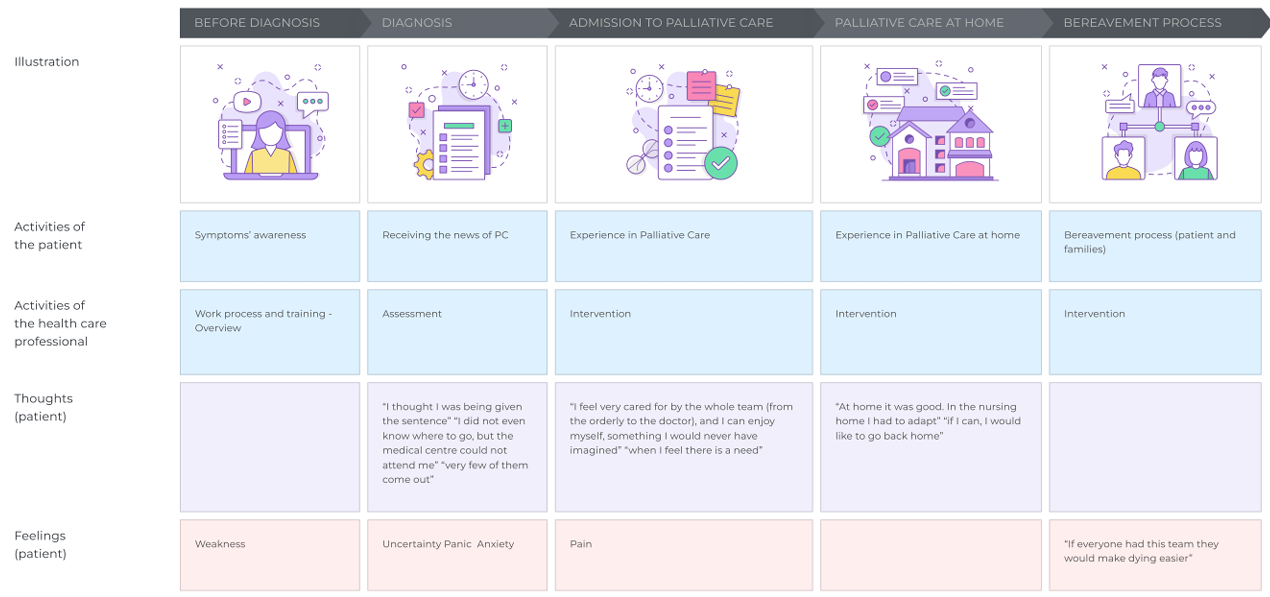Click the woman at laptop illustration
1270x597 pixels.
point(270,145)
